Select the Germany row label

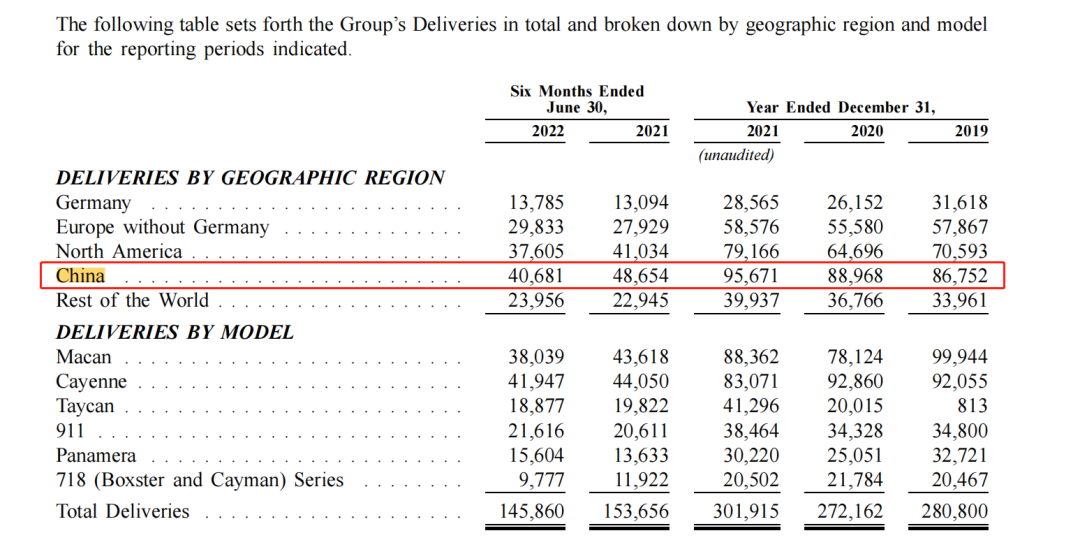point(93,203)
